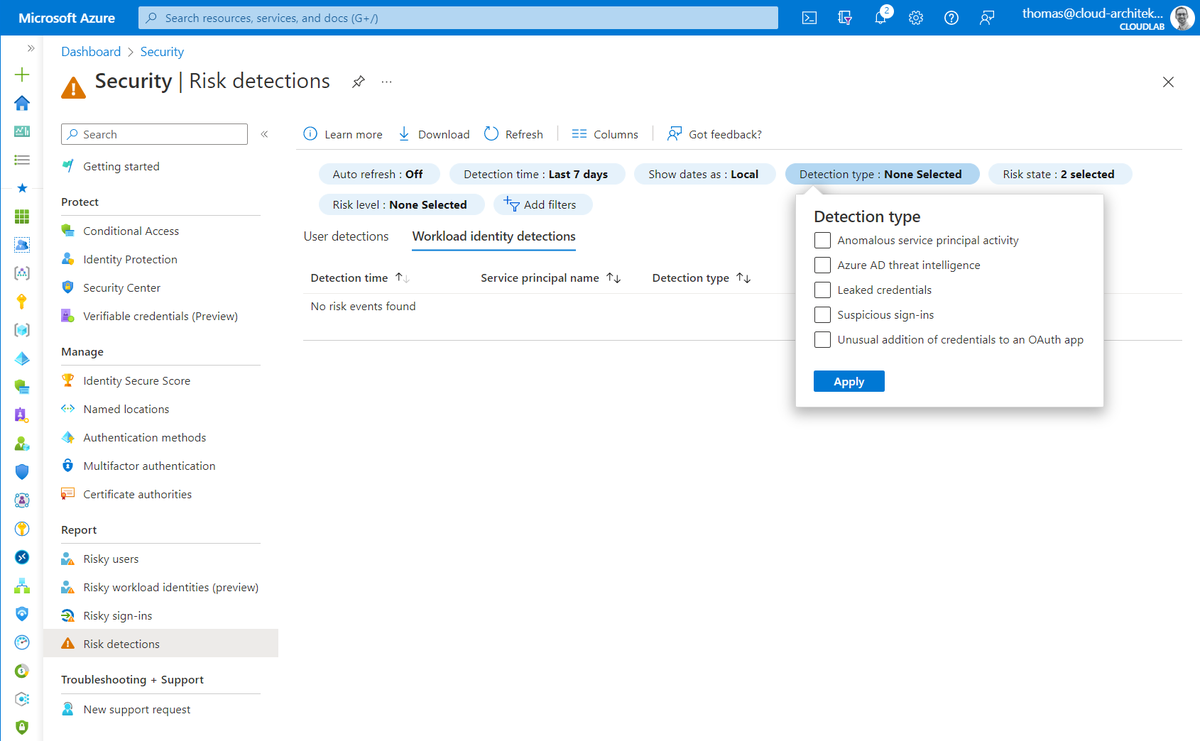Screen dimensions: 1200x741
Task: Check Azure AD threat intelligence
Action: coord(822,265)
